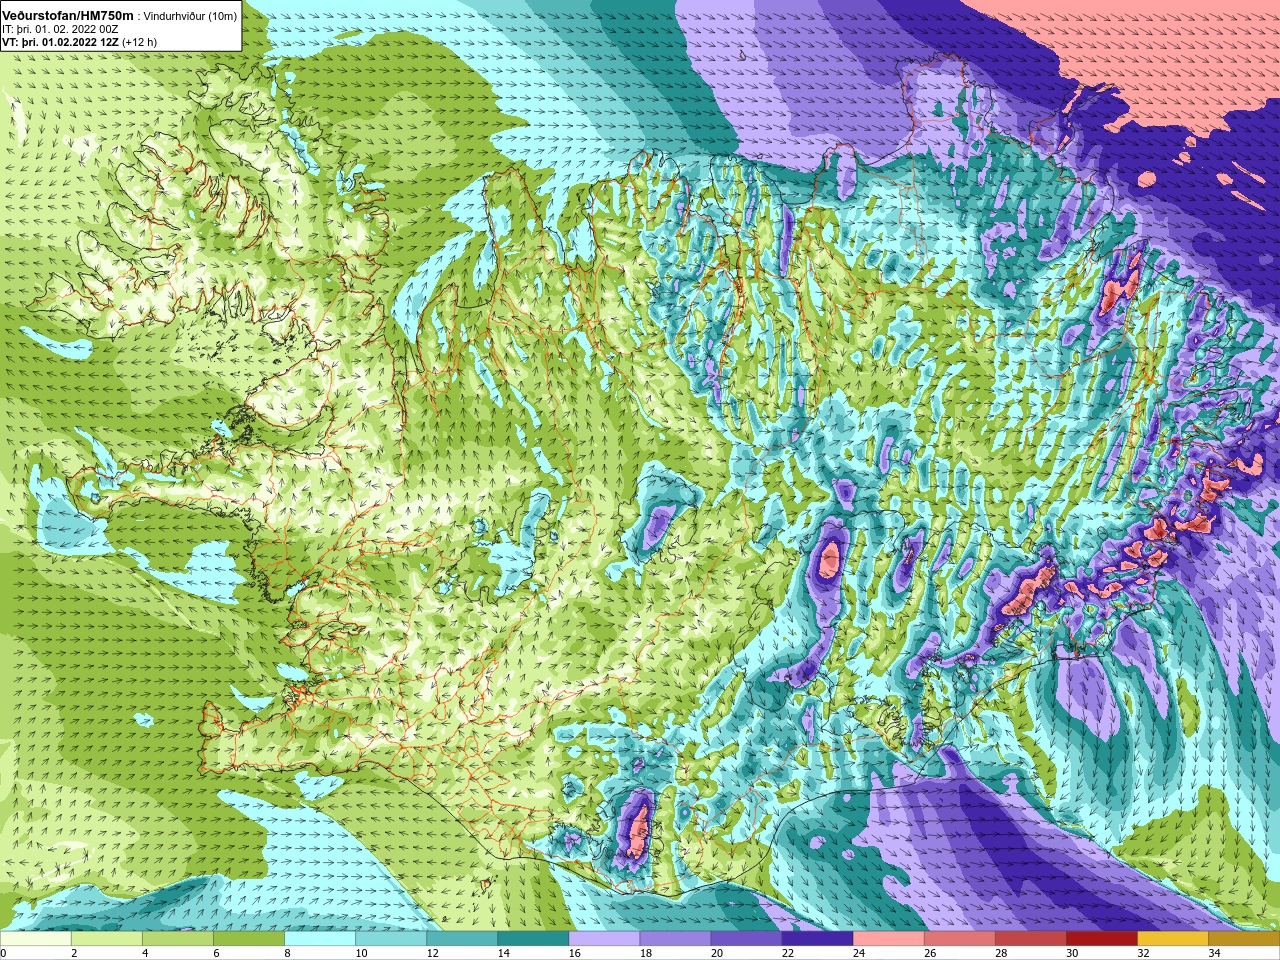The height and width of the screenshot is (960, 1280).
Task: Click the legend label '26'
Action: [x=929, y=953]
